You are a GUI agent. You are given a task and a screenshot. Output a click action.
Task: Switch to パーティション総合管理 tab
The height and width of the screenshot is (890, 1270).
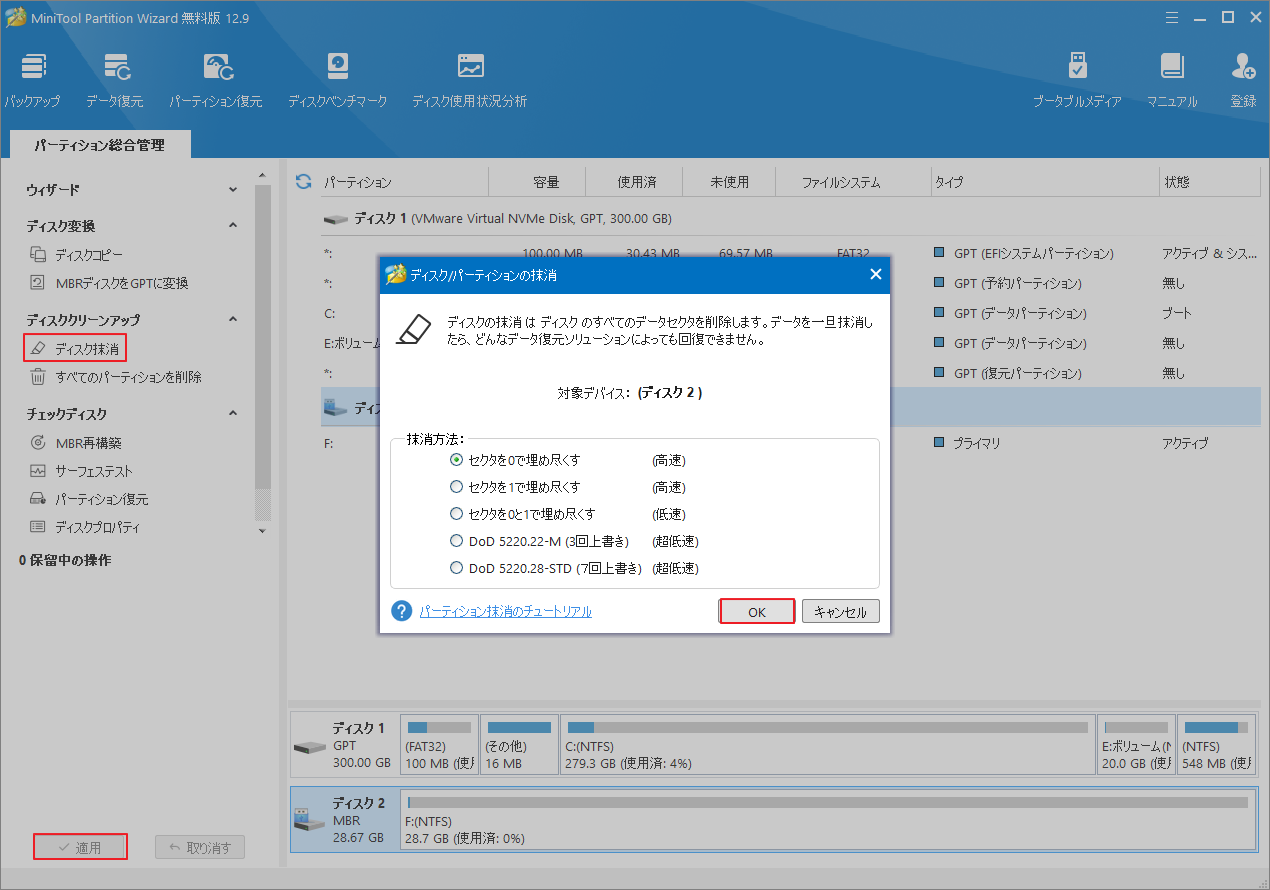[99, 145]
